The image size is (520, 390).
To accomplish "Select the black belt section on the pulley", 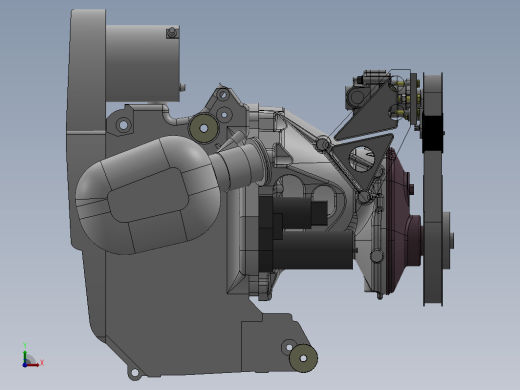I will tap(432, 133).
